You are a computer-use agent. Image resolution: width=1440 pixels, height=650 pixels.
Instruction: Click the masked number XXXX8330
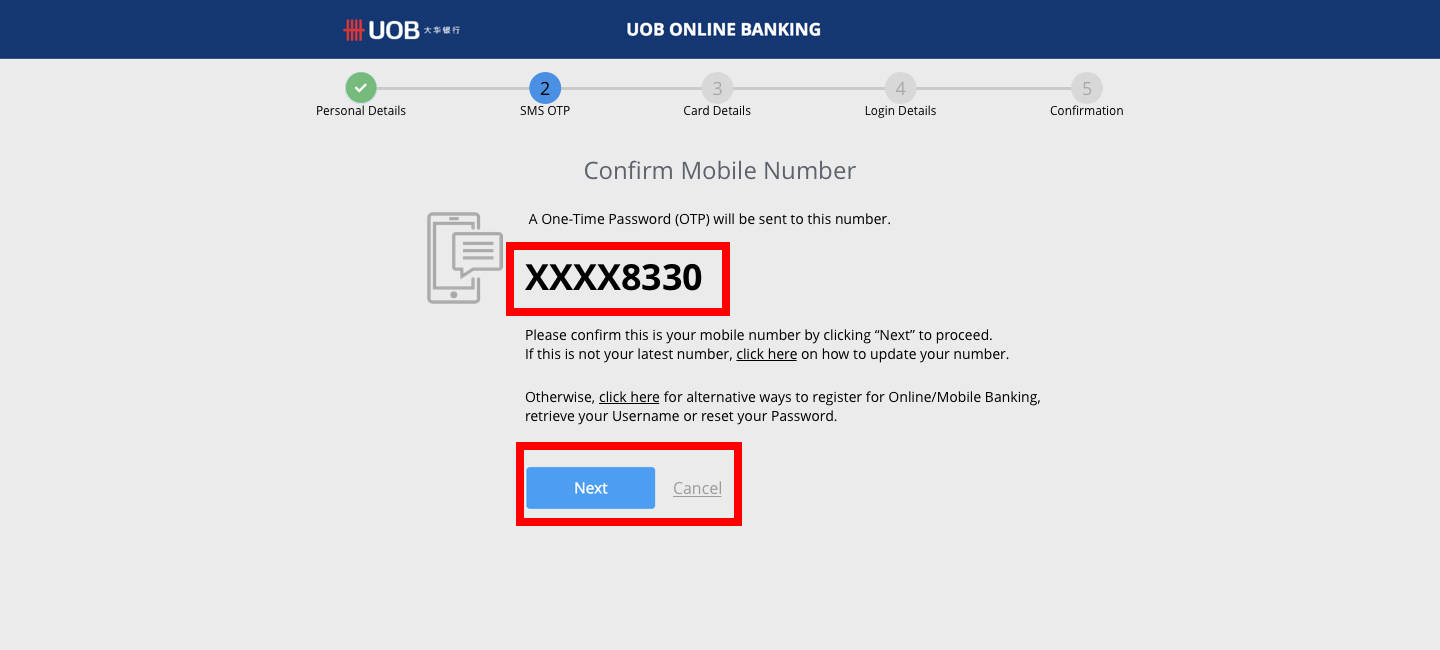[x=614, y=277]
